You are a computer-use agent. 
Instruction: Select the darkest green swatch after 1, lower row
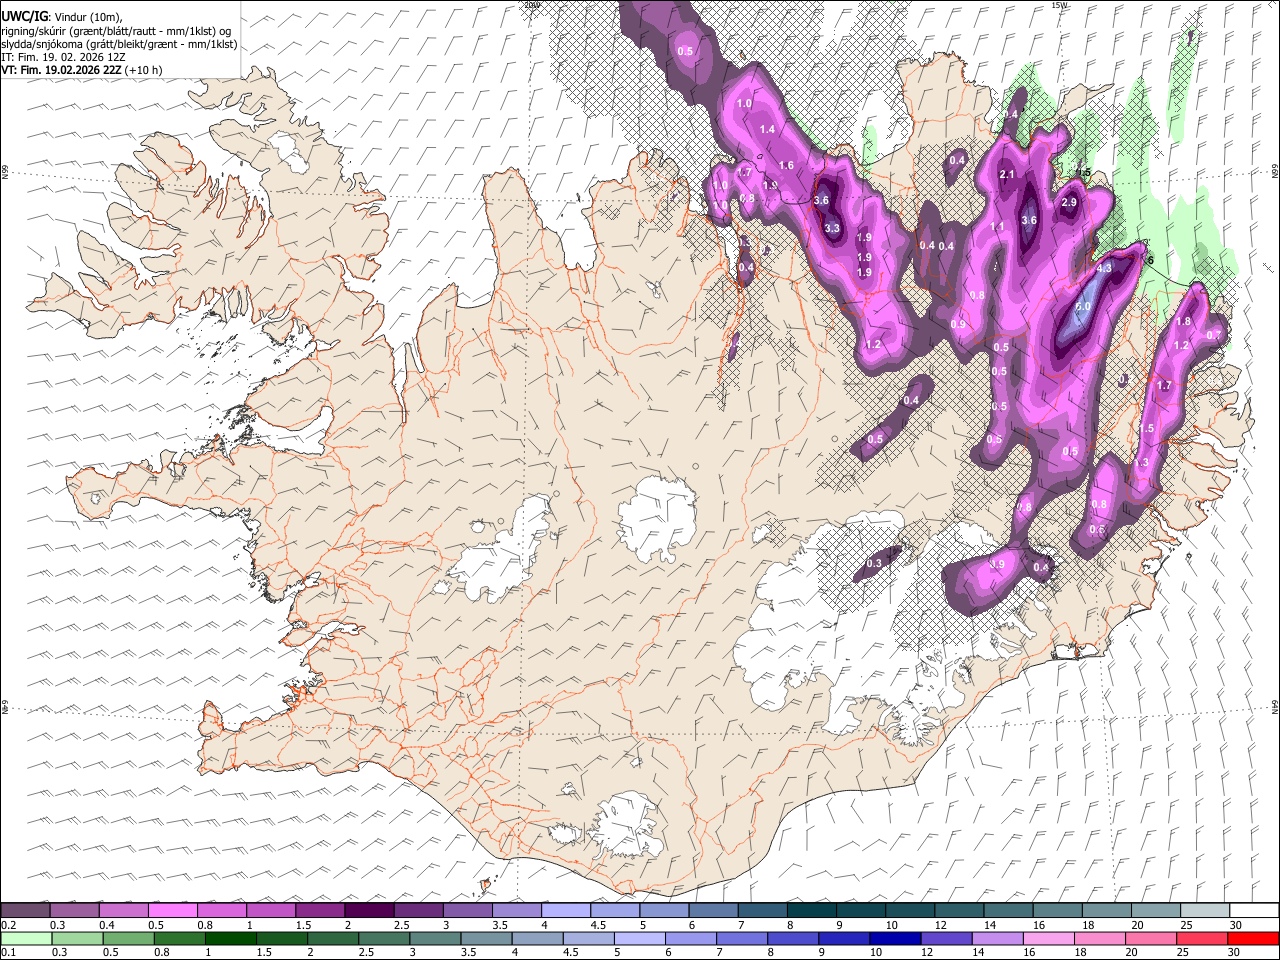(x=230, y=938)
